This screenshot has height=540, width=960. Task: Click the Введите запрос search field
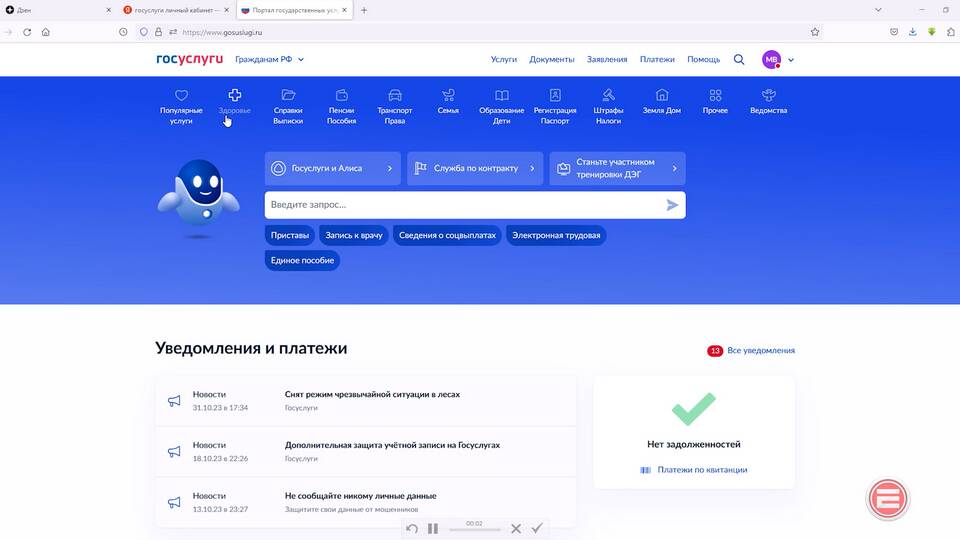(x=460, y=205)
